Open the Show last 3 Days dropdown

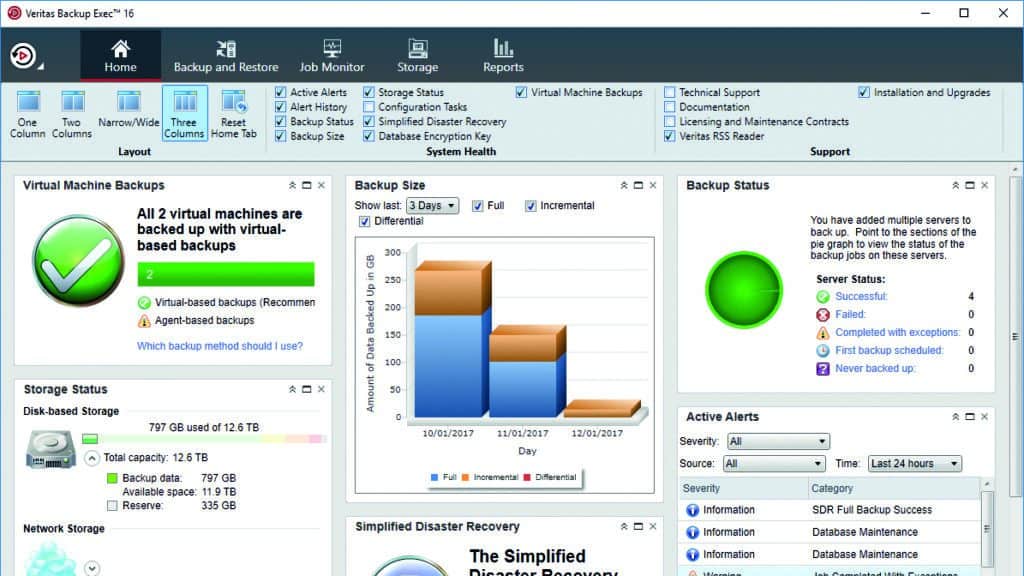click(432, 206)
